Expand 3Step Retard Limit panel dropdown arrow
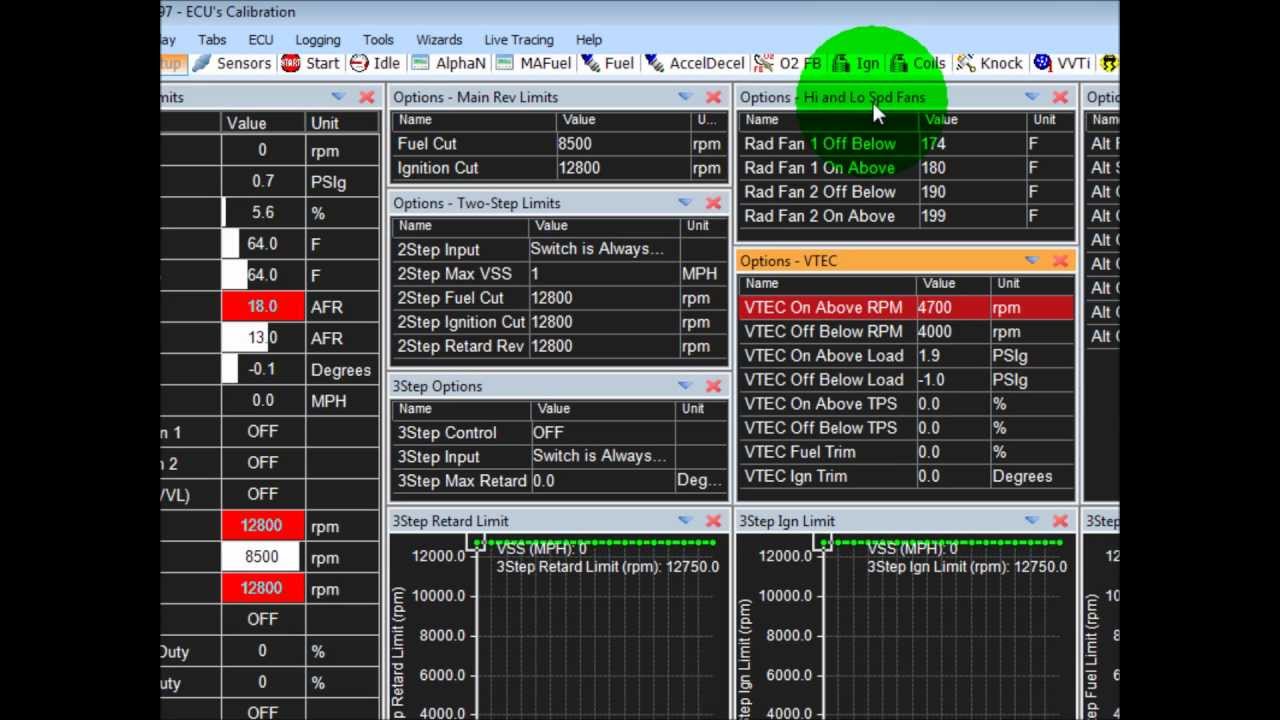 pos(685,521)
